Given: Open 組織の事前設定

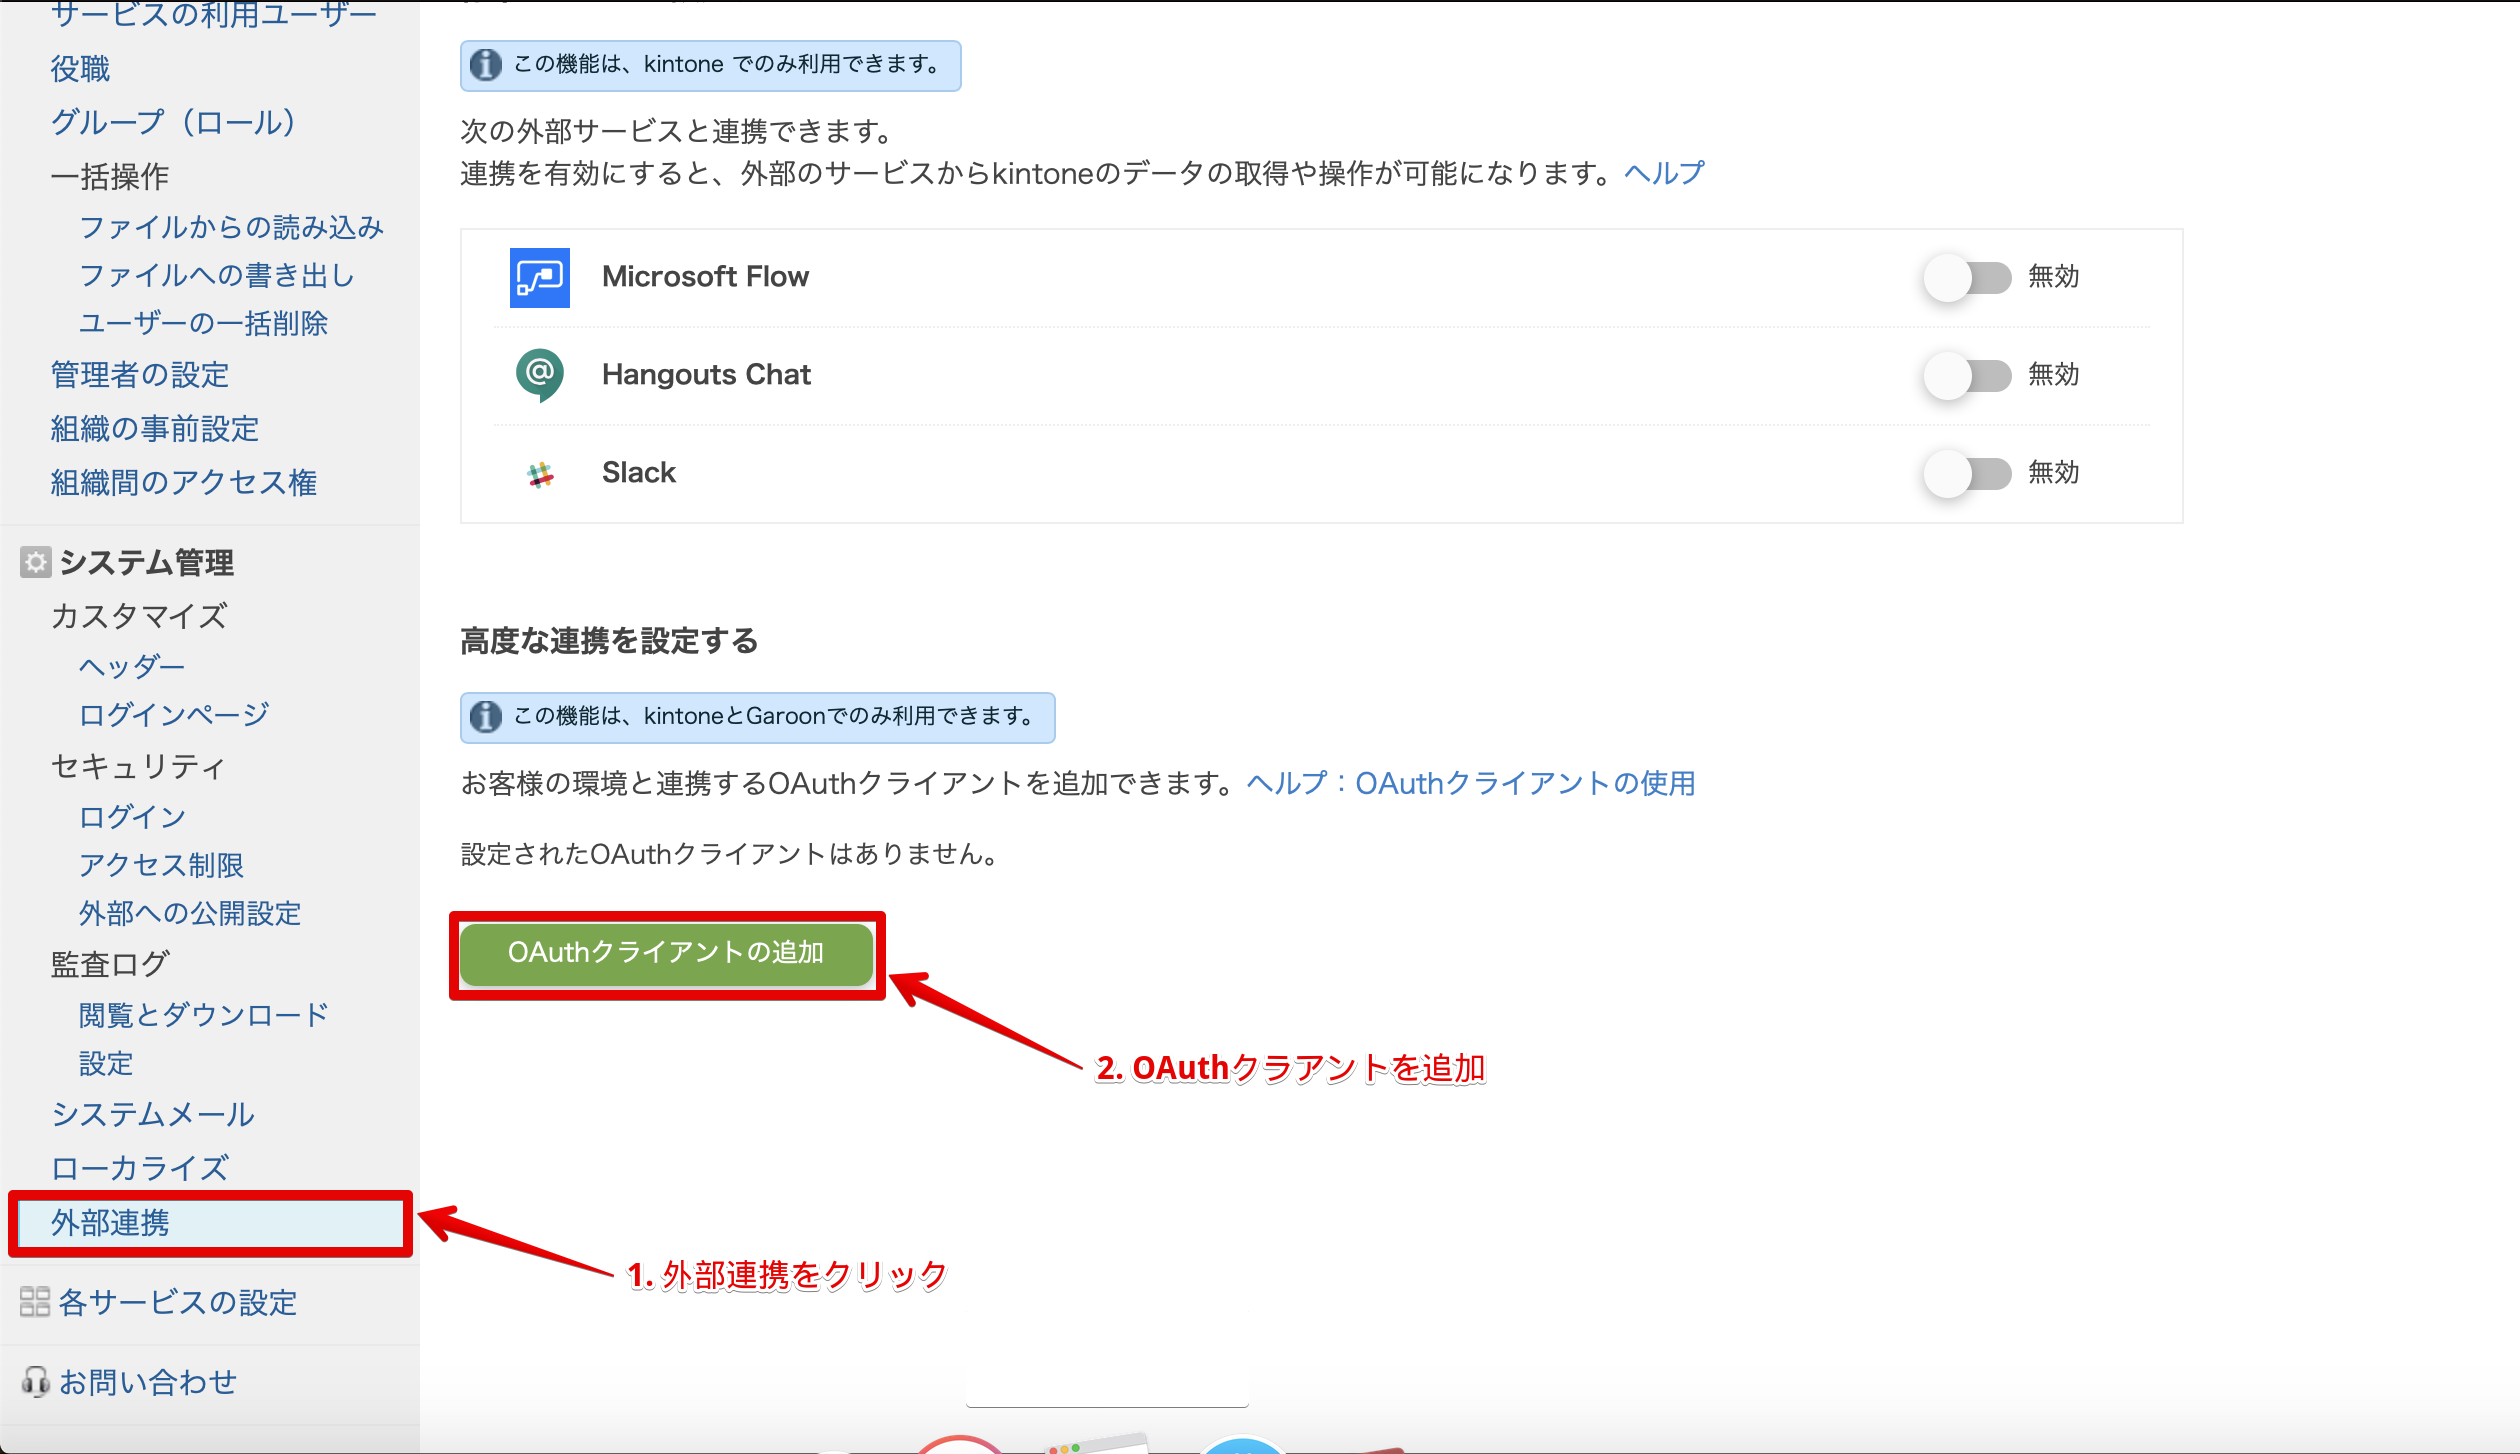Looking at the screenshot, I should (x=155, y=429).
